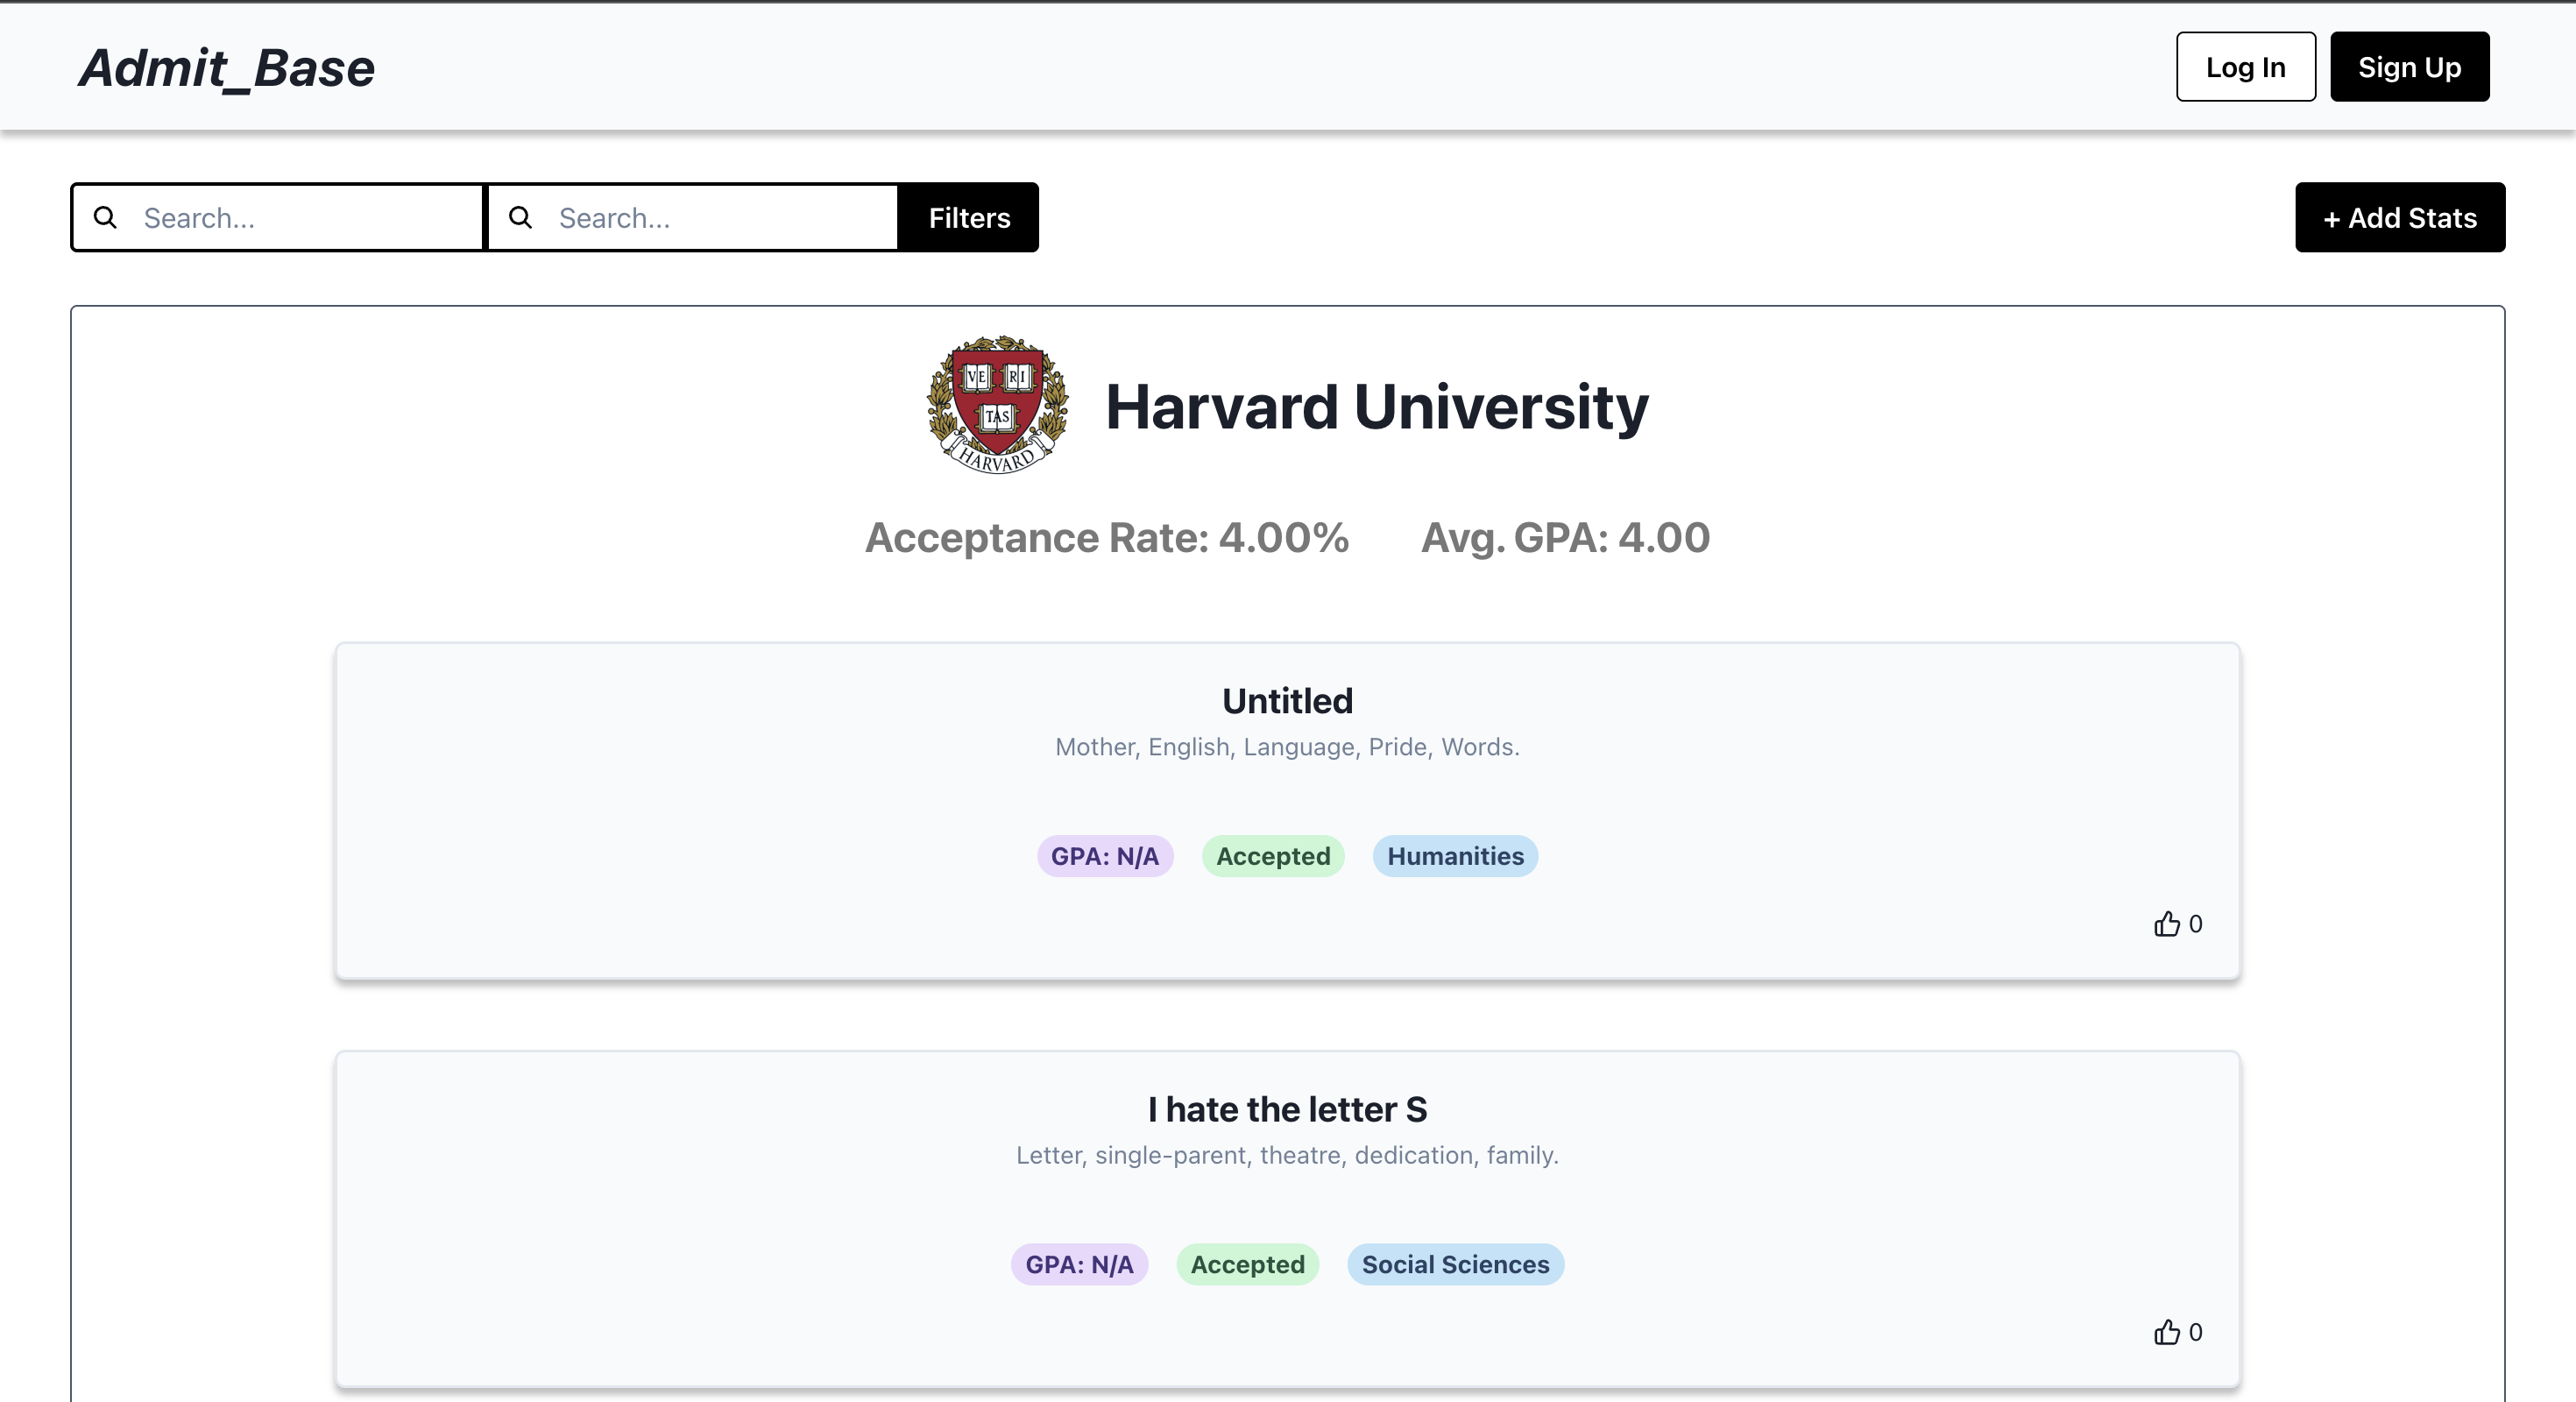Add new stats with + Add Stats

2399,217
